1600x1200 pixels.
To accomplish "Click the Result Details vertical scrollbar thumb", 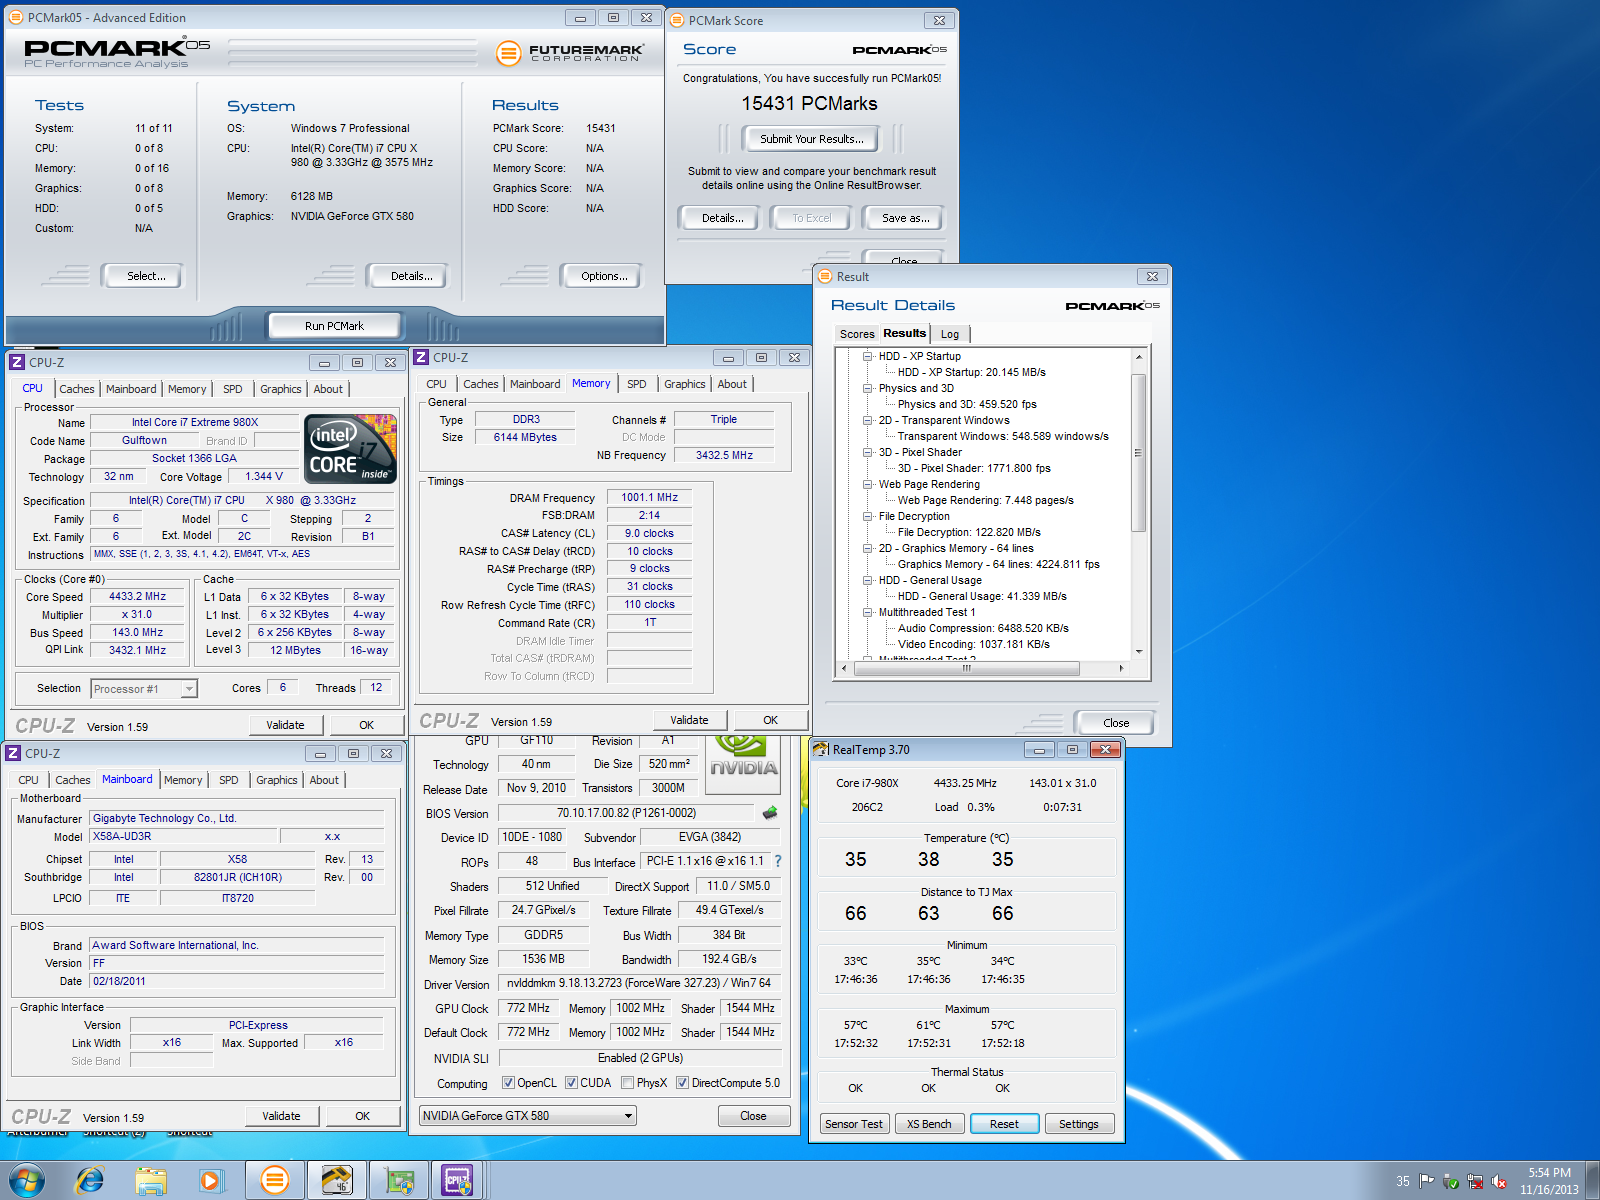I will tap(1138, 453).
